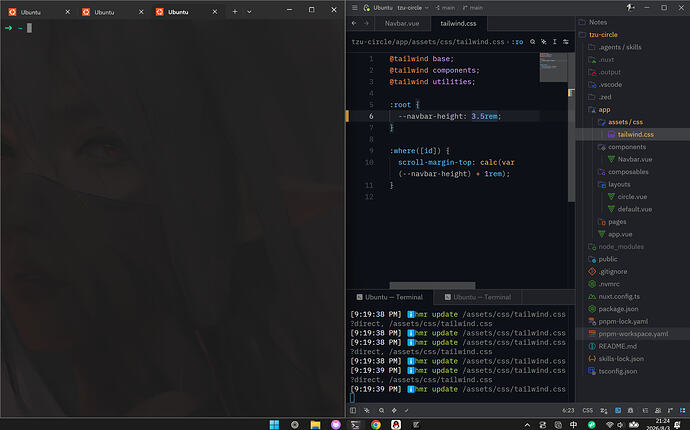
Task: Launch Google Chrome from the taskbar
Action: point(376,424)
